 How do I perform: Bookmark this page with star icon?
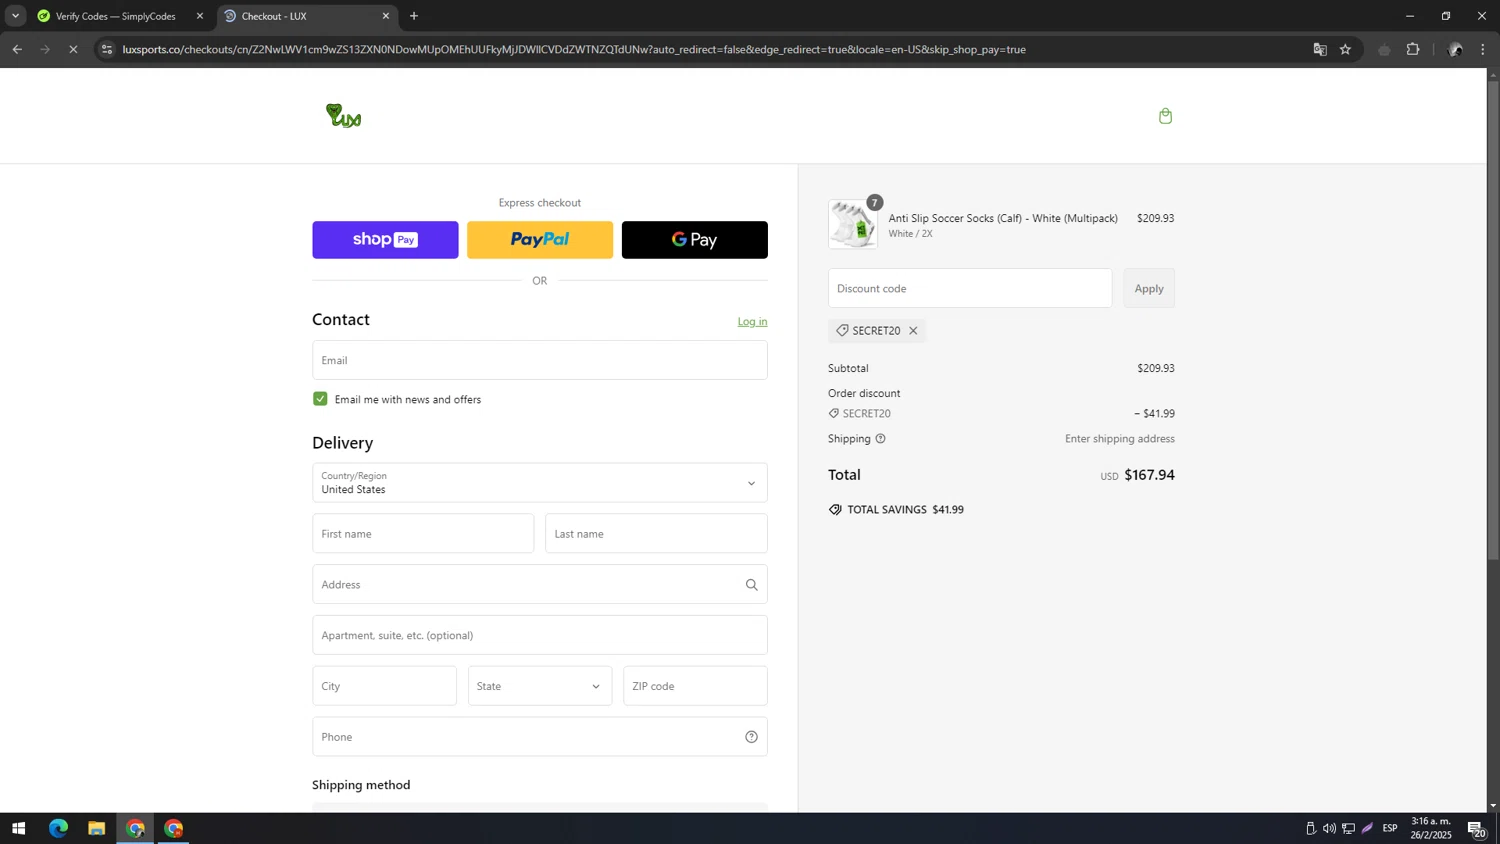[x=1345, y=49]
